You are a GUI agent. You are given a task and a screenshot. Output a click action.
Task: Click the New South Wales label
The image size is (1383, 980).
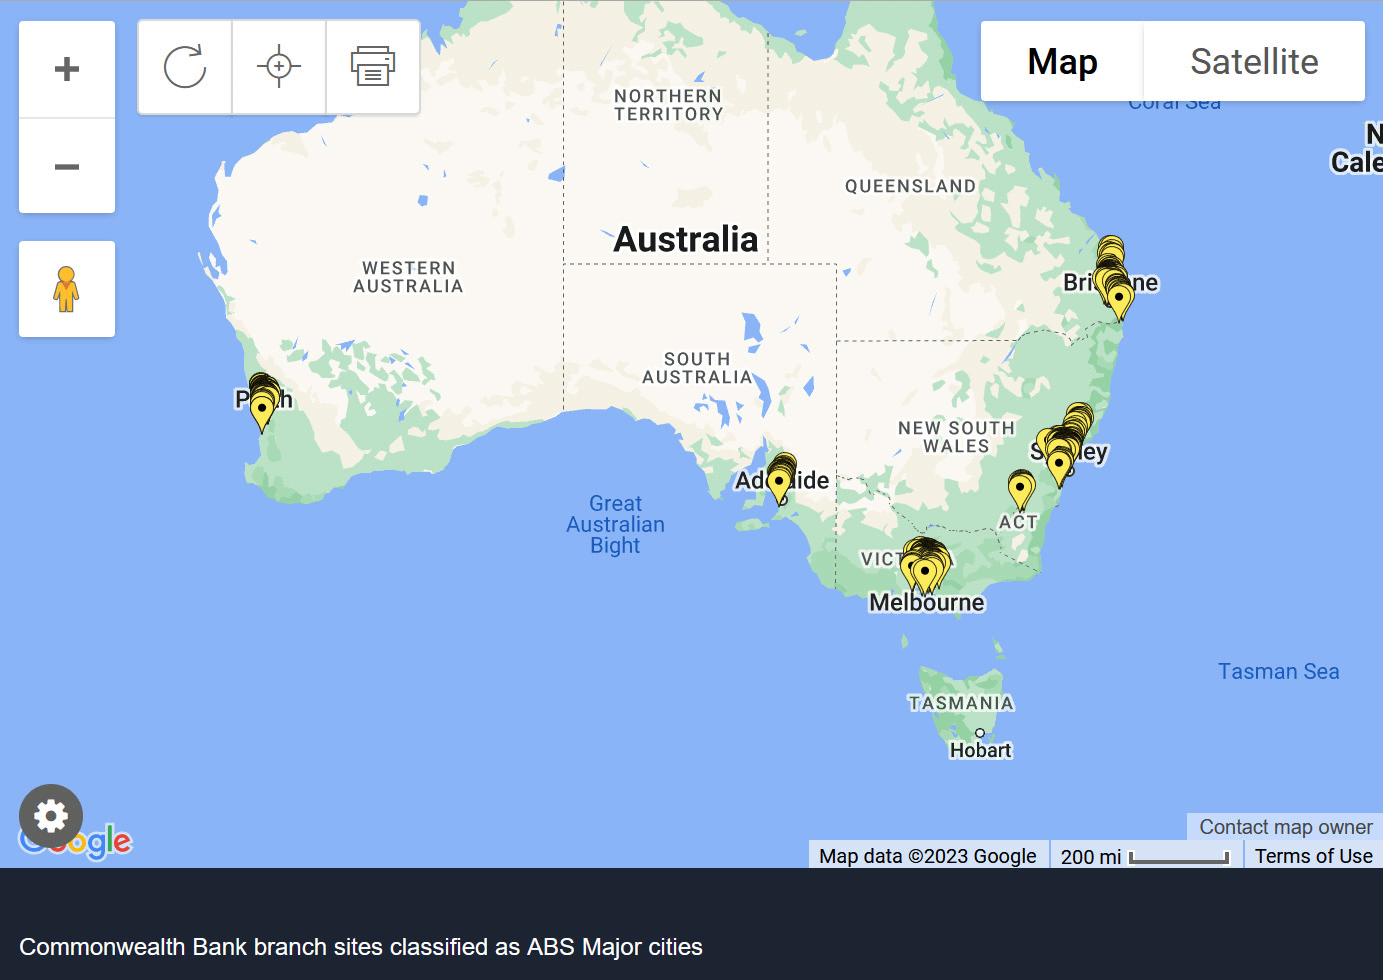pyautogui.click(x=956, y=437)
